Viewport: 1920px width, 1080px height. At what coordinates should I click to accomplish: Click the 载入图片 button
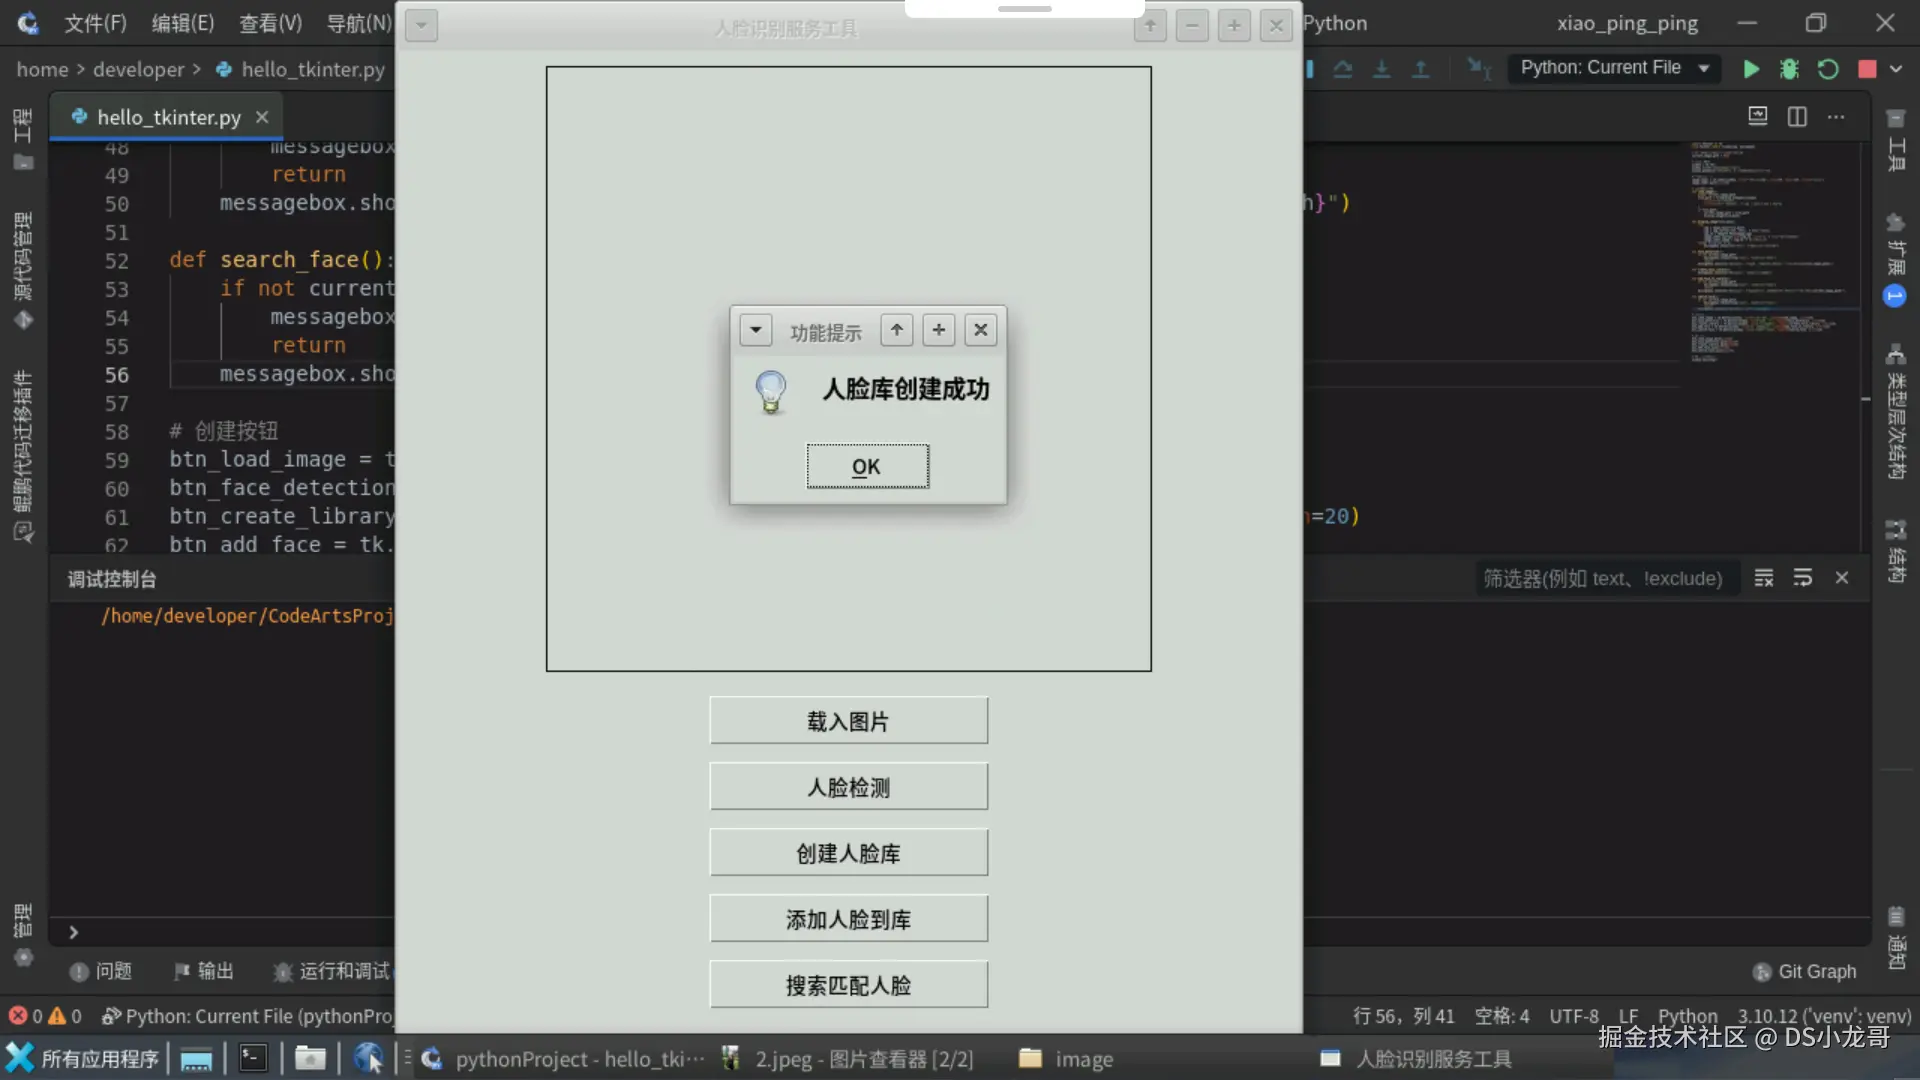click(x=848, y=721)
